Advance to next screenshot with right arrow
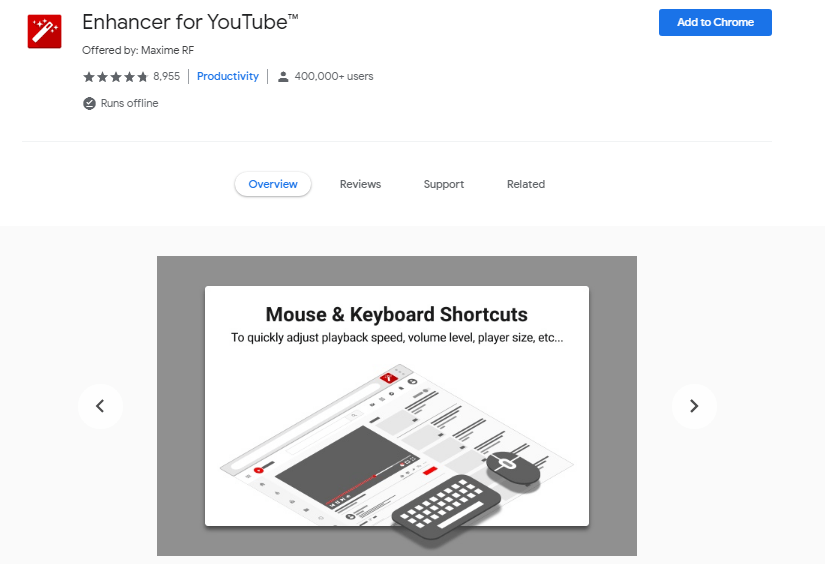 [x=694, y=406]
